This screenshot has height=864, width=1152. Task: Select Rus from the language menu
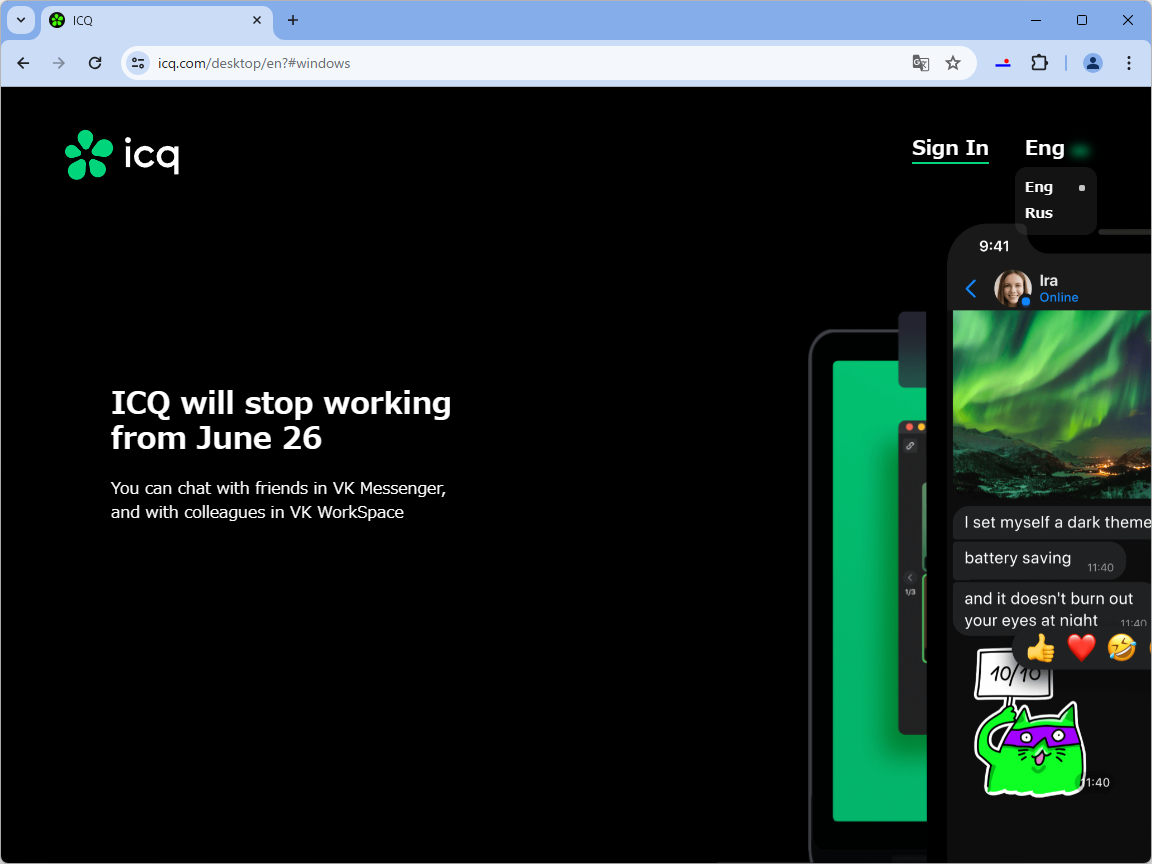pos(1040,213)
